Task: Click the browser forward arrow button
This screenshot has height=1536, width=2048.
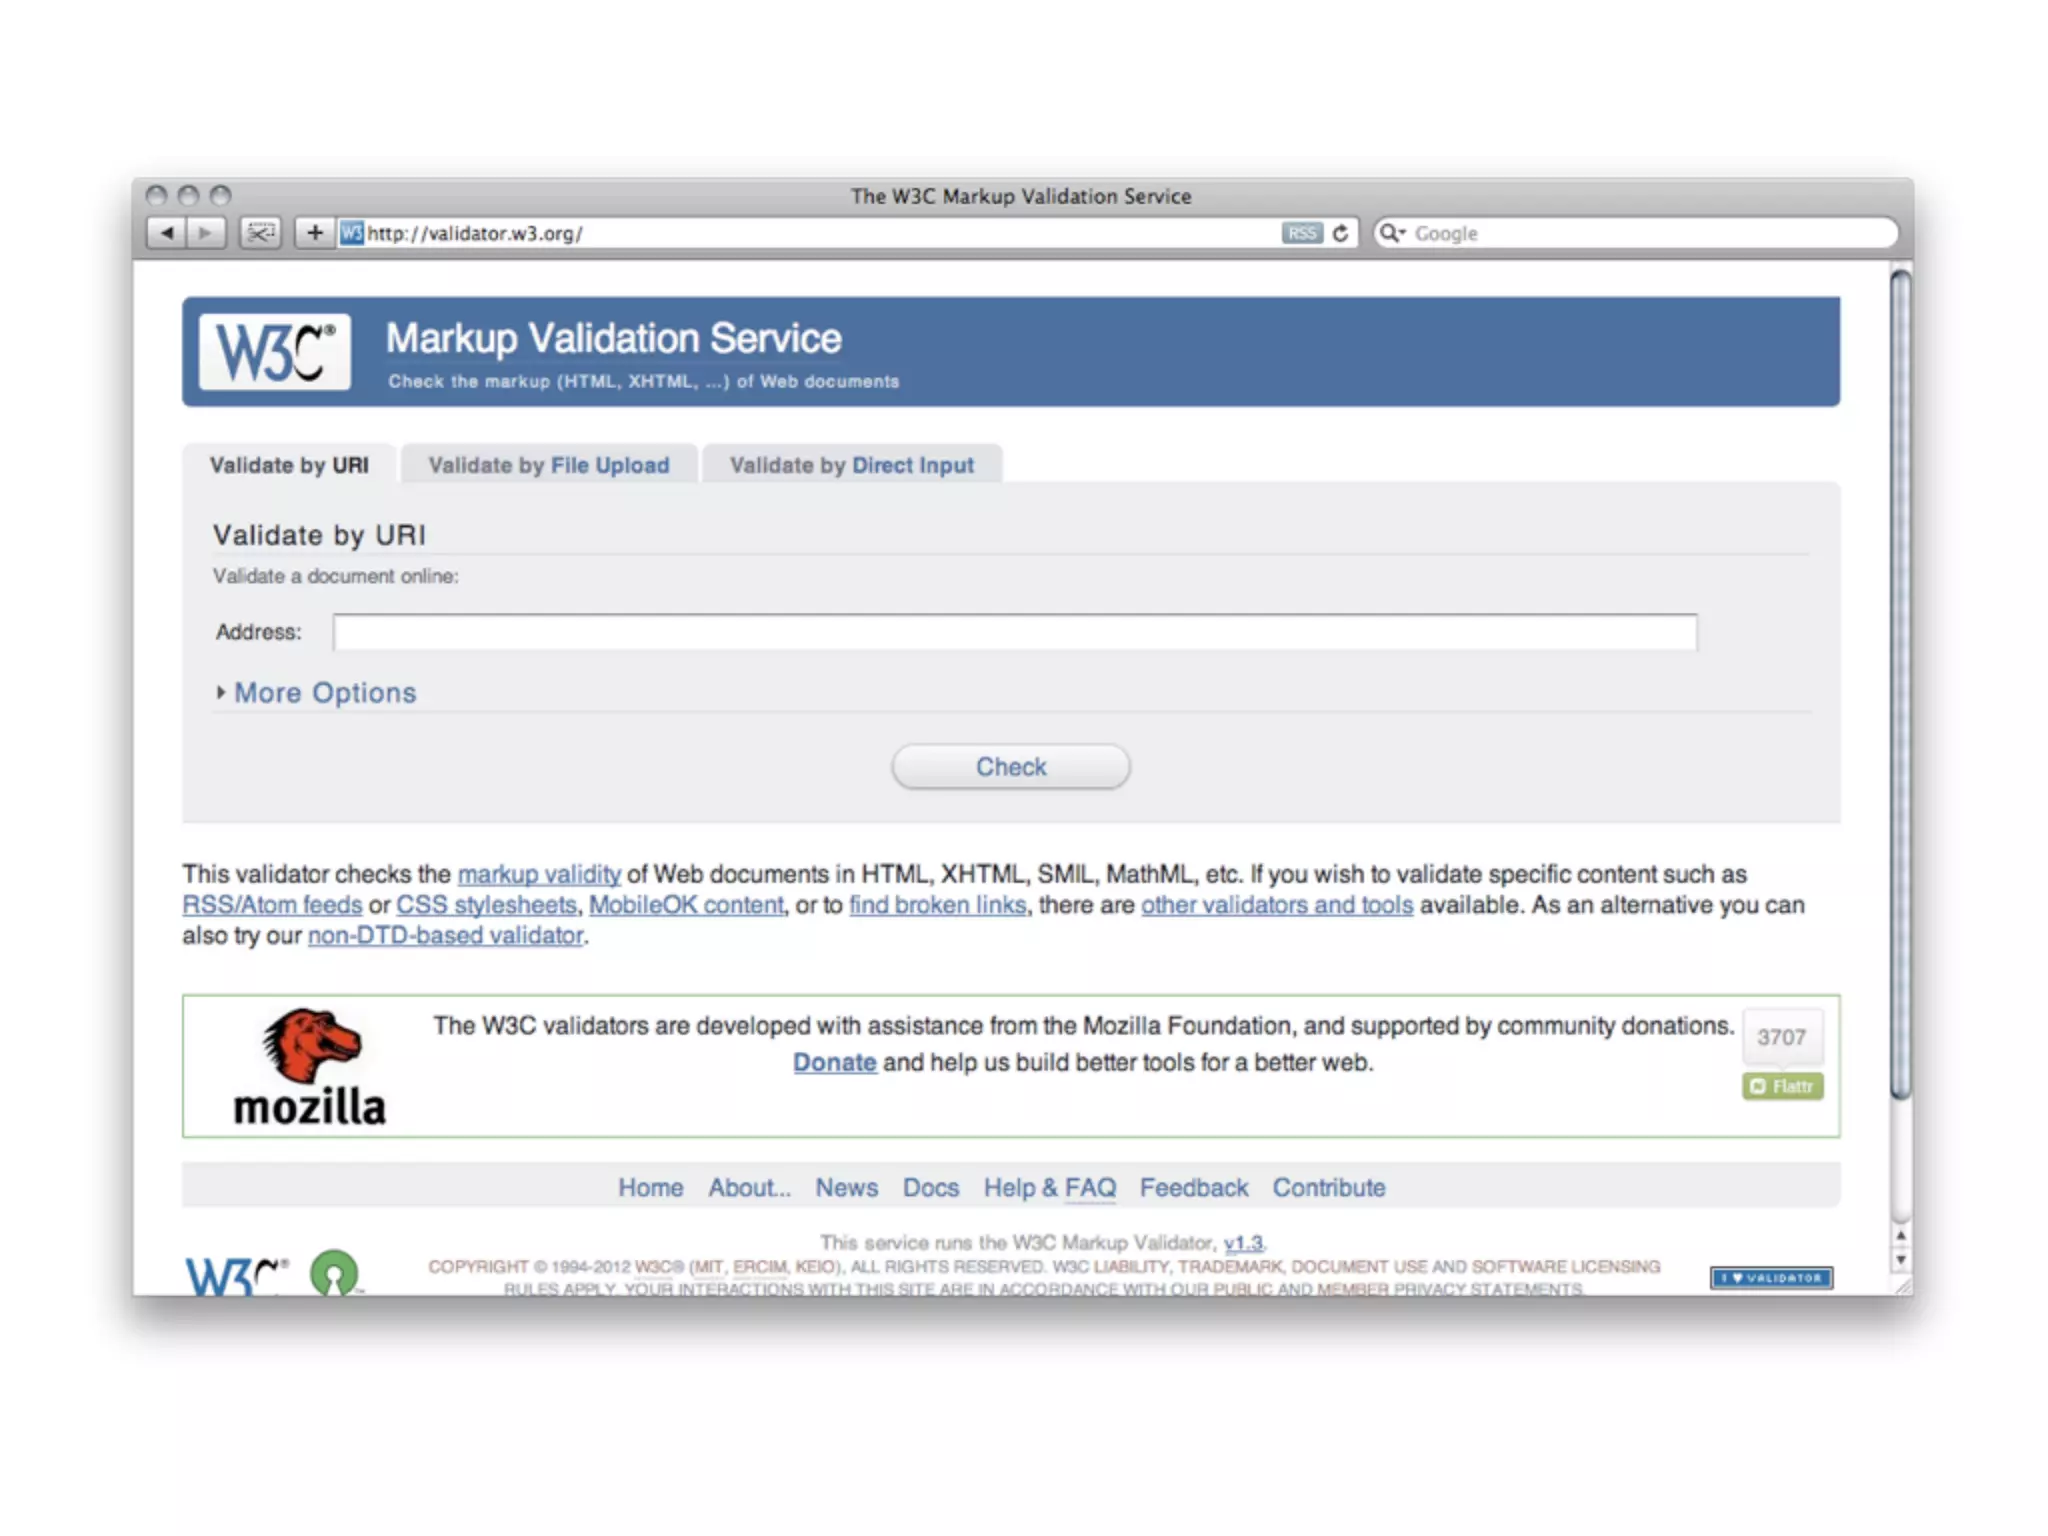Action: click(206, 233)
